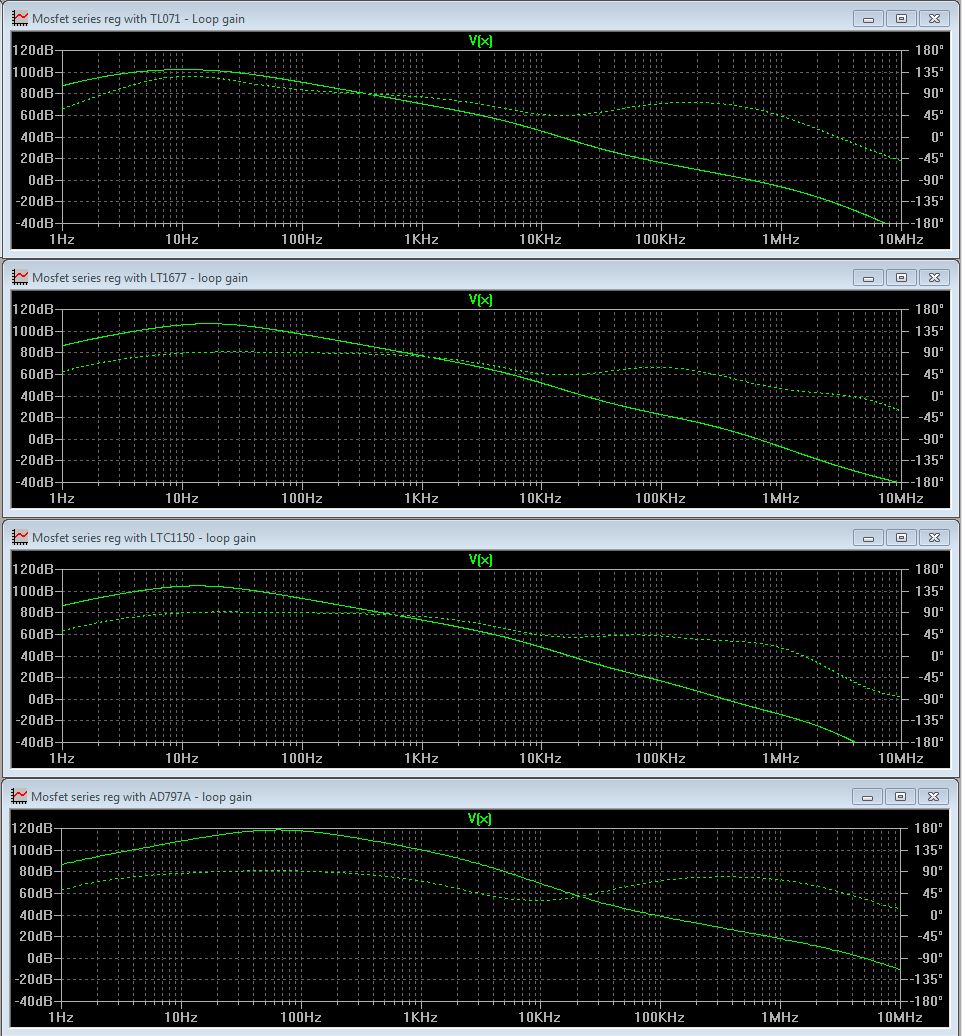Minimize the LTC1150 loop gain window
Screen dimensions: 963x1036
point(869,538)
